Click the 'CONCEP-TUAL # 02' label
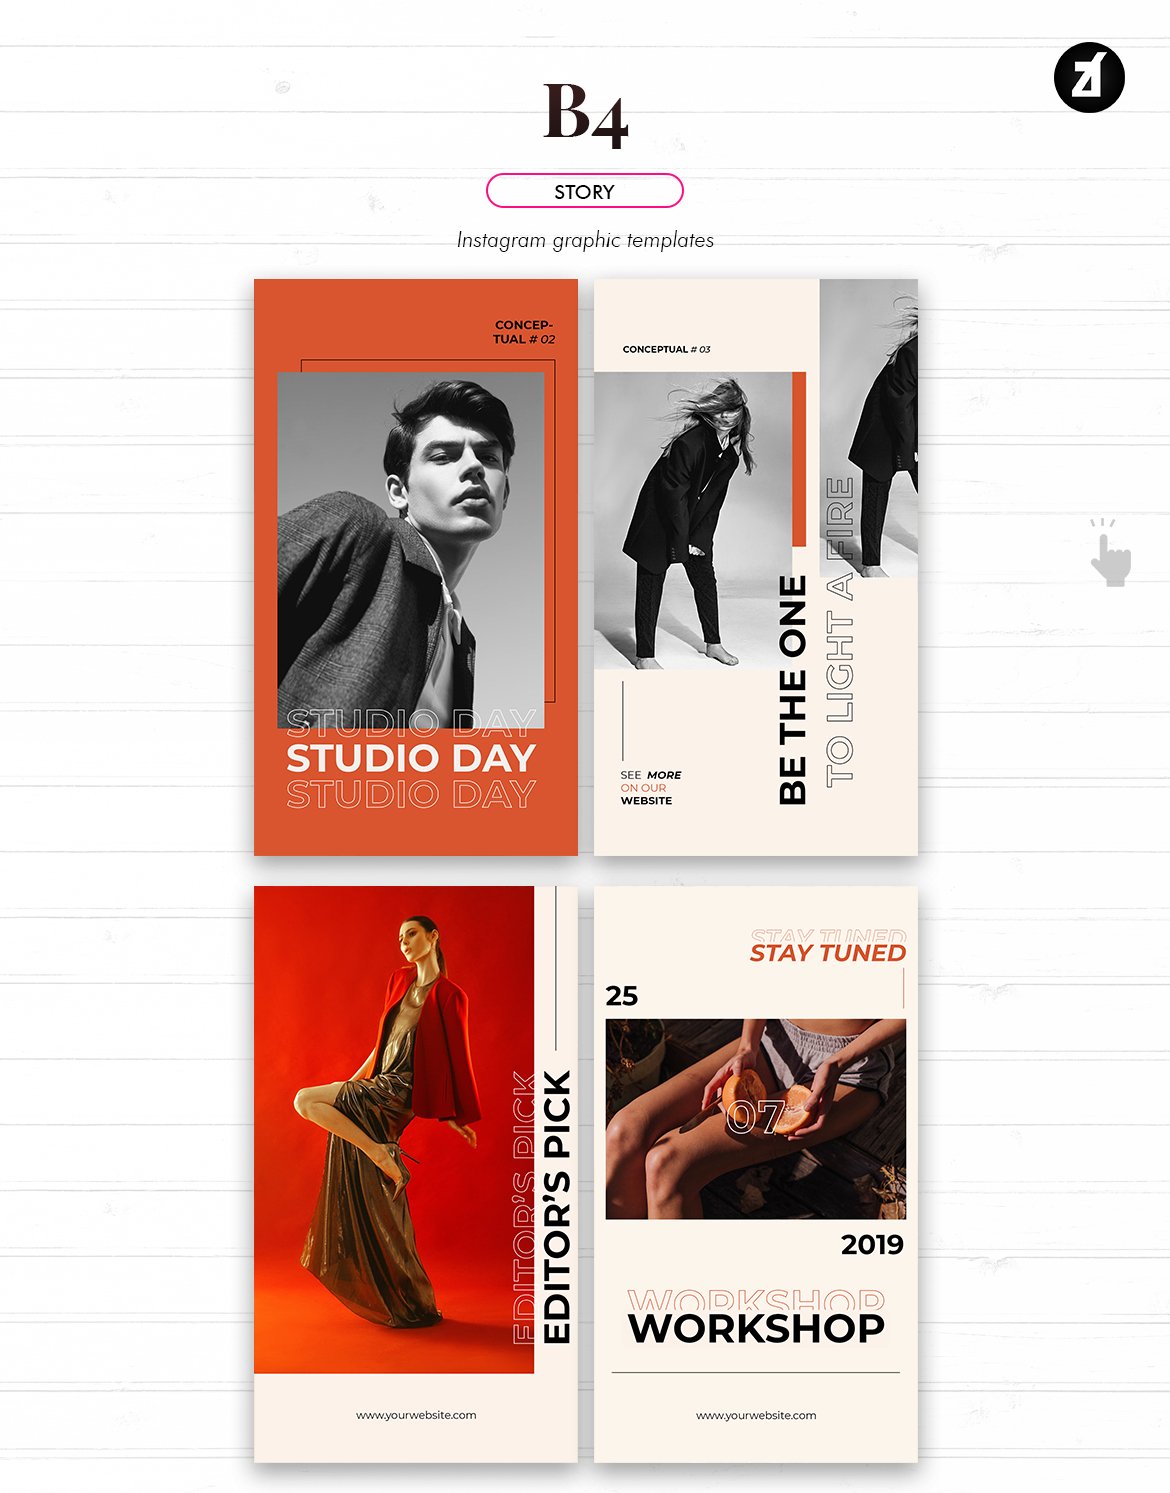Image resolution: width=1170 pixels, height=1493 pixels. pyautogui.click(x=524, y=332)
